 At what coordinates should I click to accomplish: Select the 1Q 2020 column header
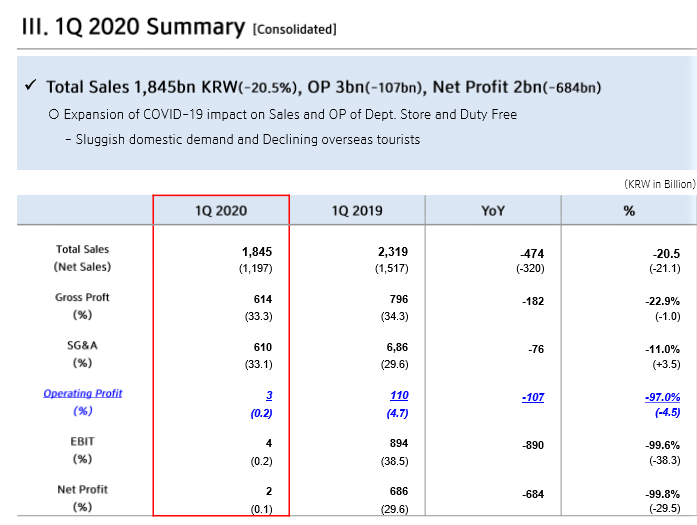(x=221, y=211)
